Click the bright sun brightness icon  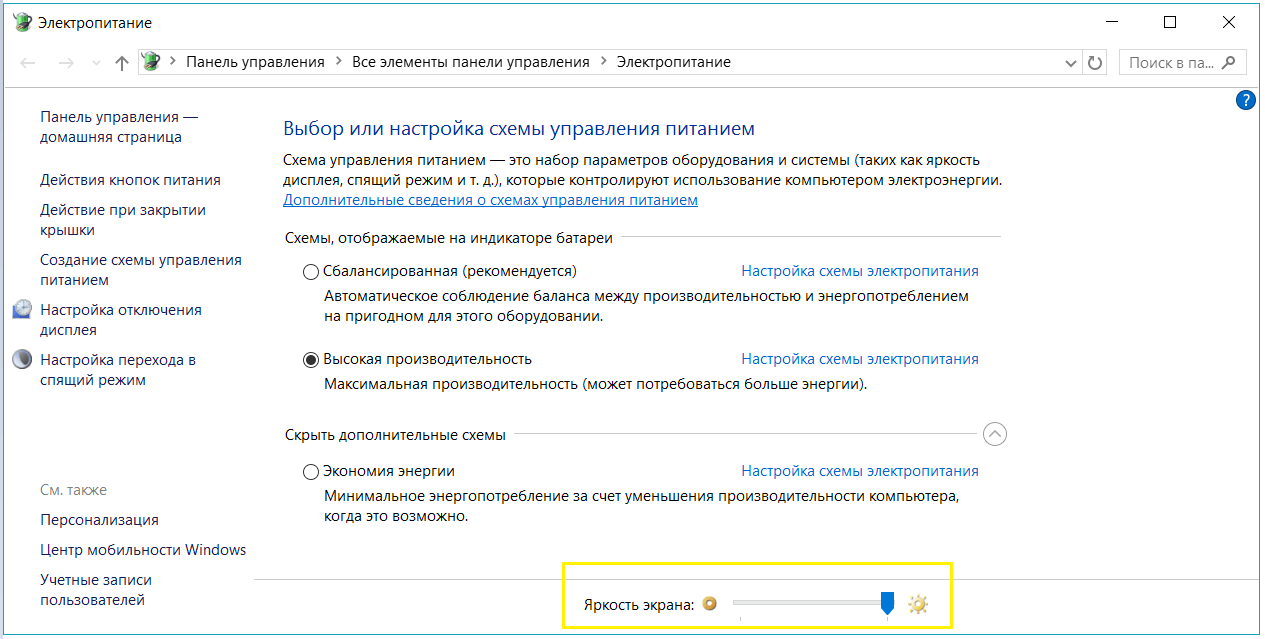click(x=918, y=604)
